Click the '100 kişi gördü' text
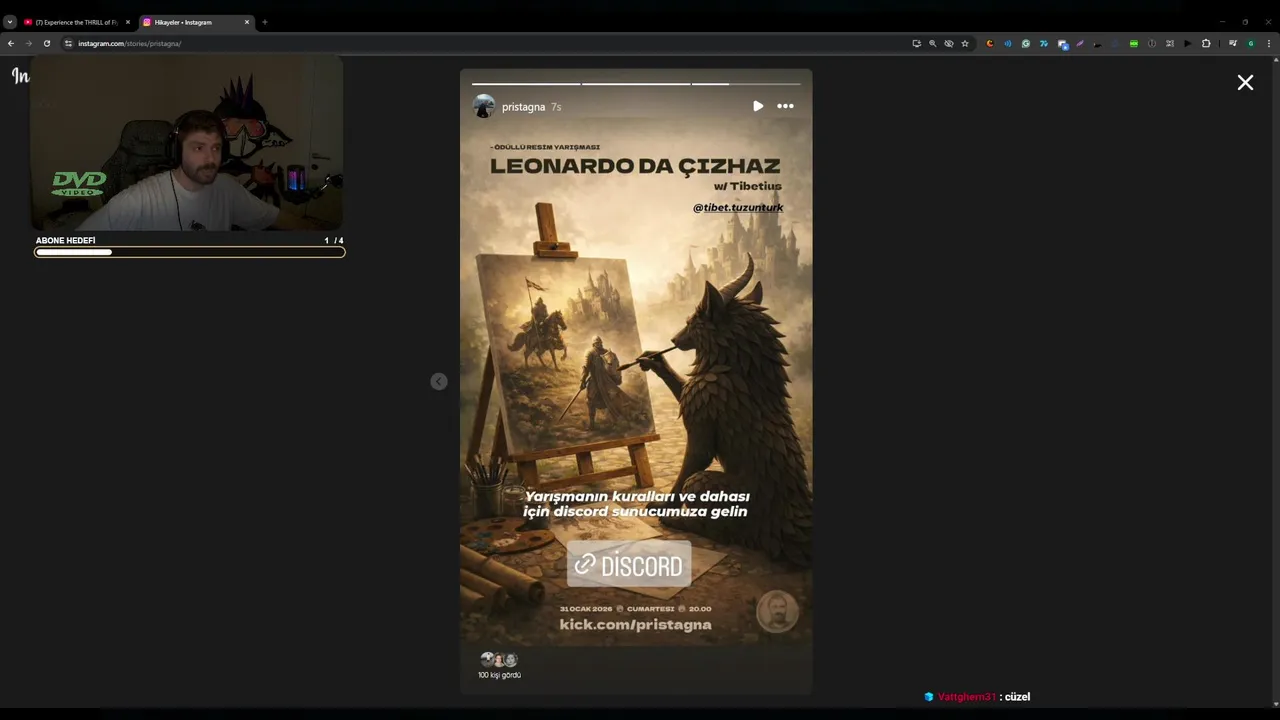 pos(499,675)
